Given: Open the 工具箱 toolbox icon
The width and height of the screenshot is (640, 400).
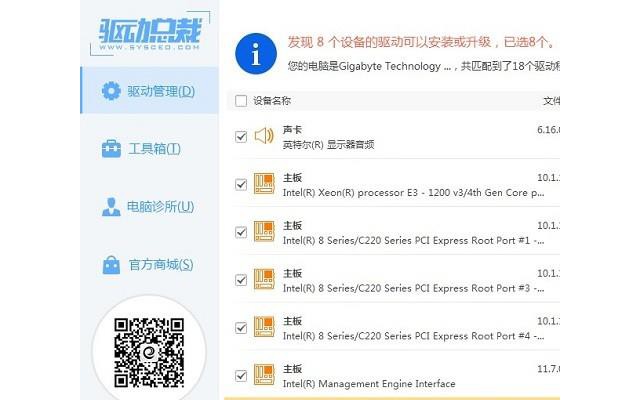Looking at the screenshot, I should 111,149.
